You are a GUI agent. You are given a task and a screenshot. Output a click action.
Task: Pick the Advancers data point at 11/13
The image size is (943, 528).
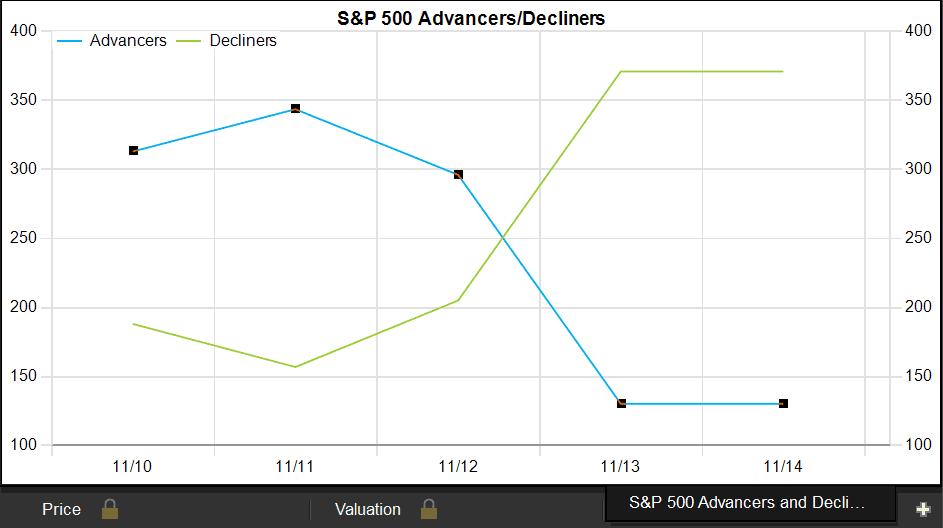pos(621,403)
